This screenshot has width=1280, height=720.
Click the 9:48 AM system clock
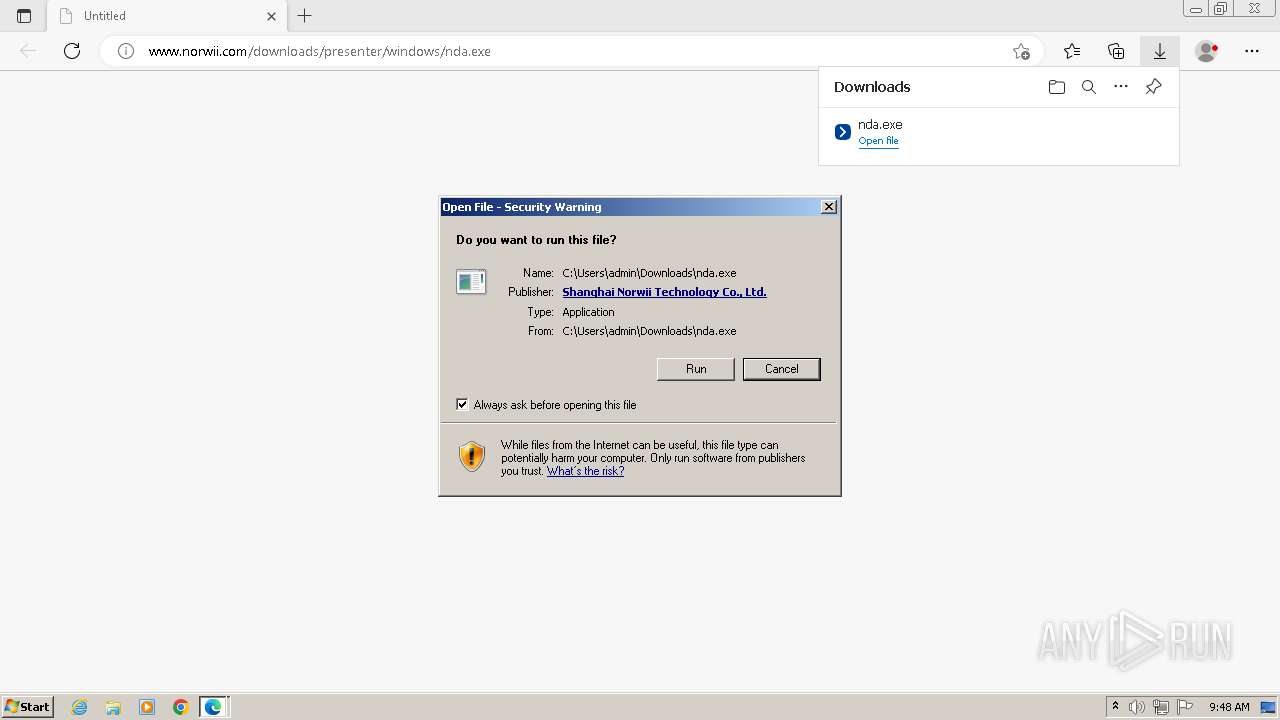pos(1229,707)
